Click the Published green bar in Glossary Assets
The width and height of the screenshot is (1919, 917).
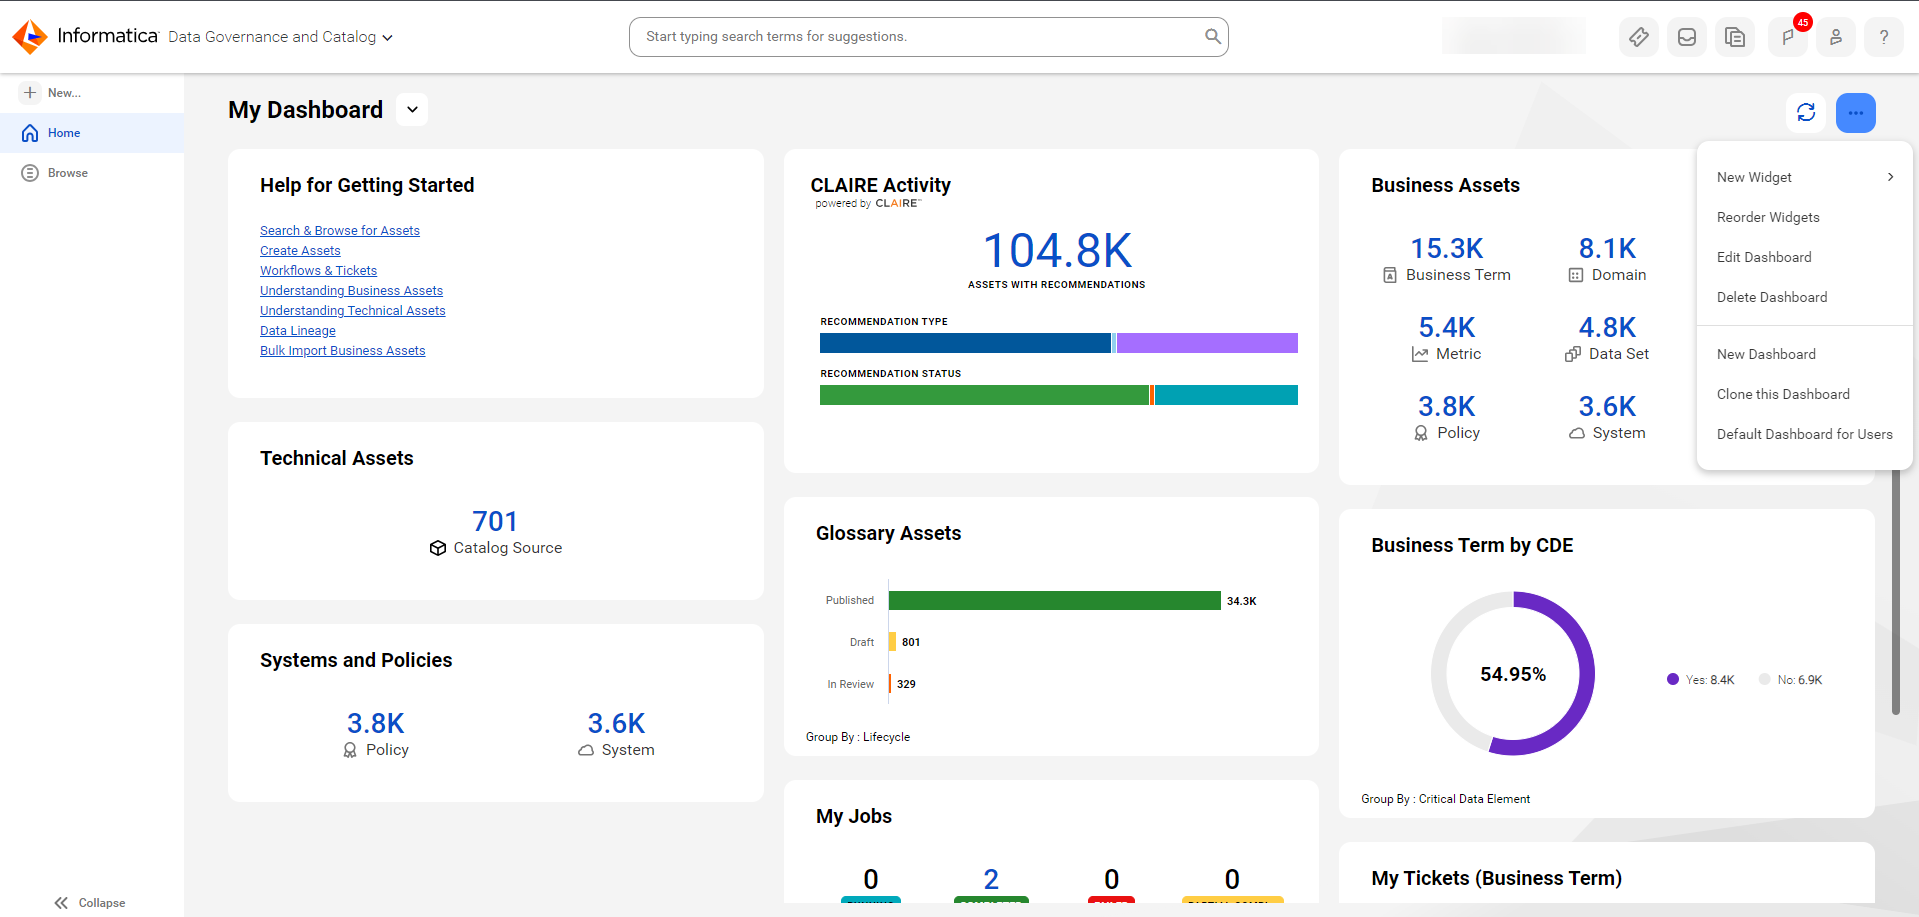pyautogui.click(x=1055, y=600)
